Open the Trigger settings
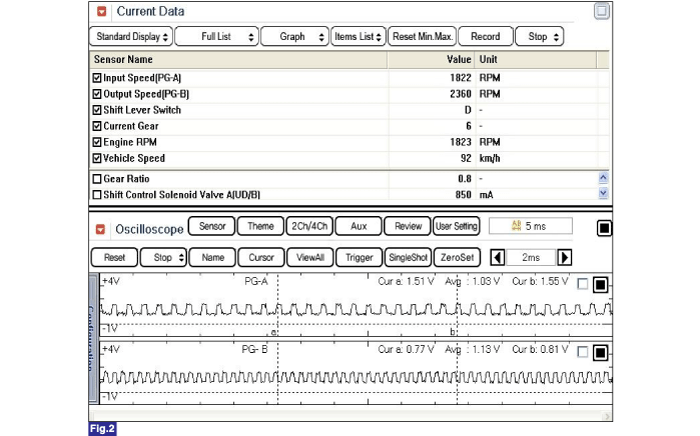Screen dimensions: 700x436 point(358,257)
